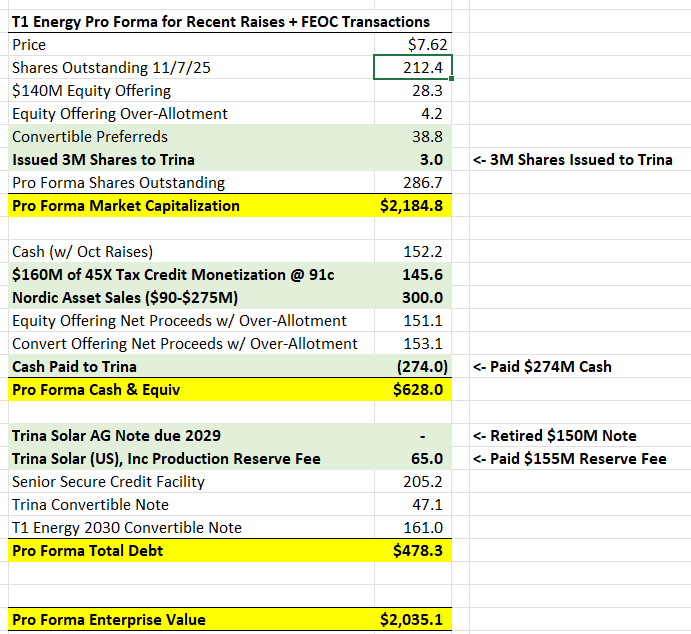Click the '$140M Equity Offering' label
This screenshot has width=691, height=634.
91,91
